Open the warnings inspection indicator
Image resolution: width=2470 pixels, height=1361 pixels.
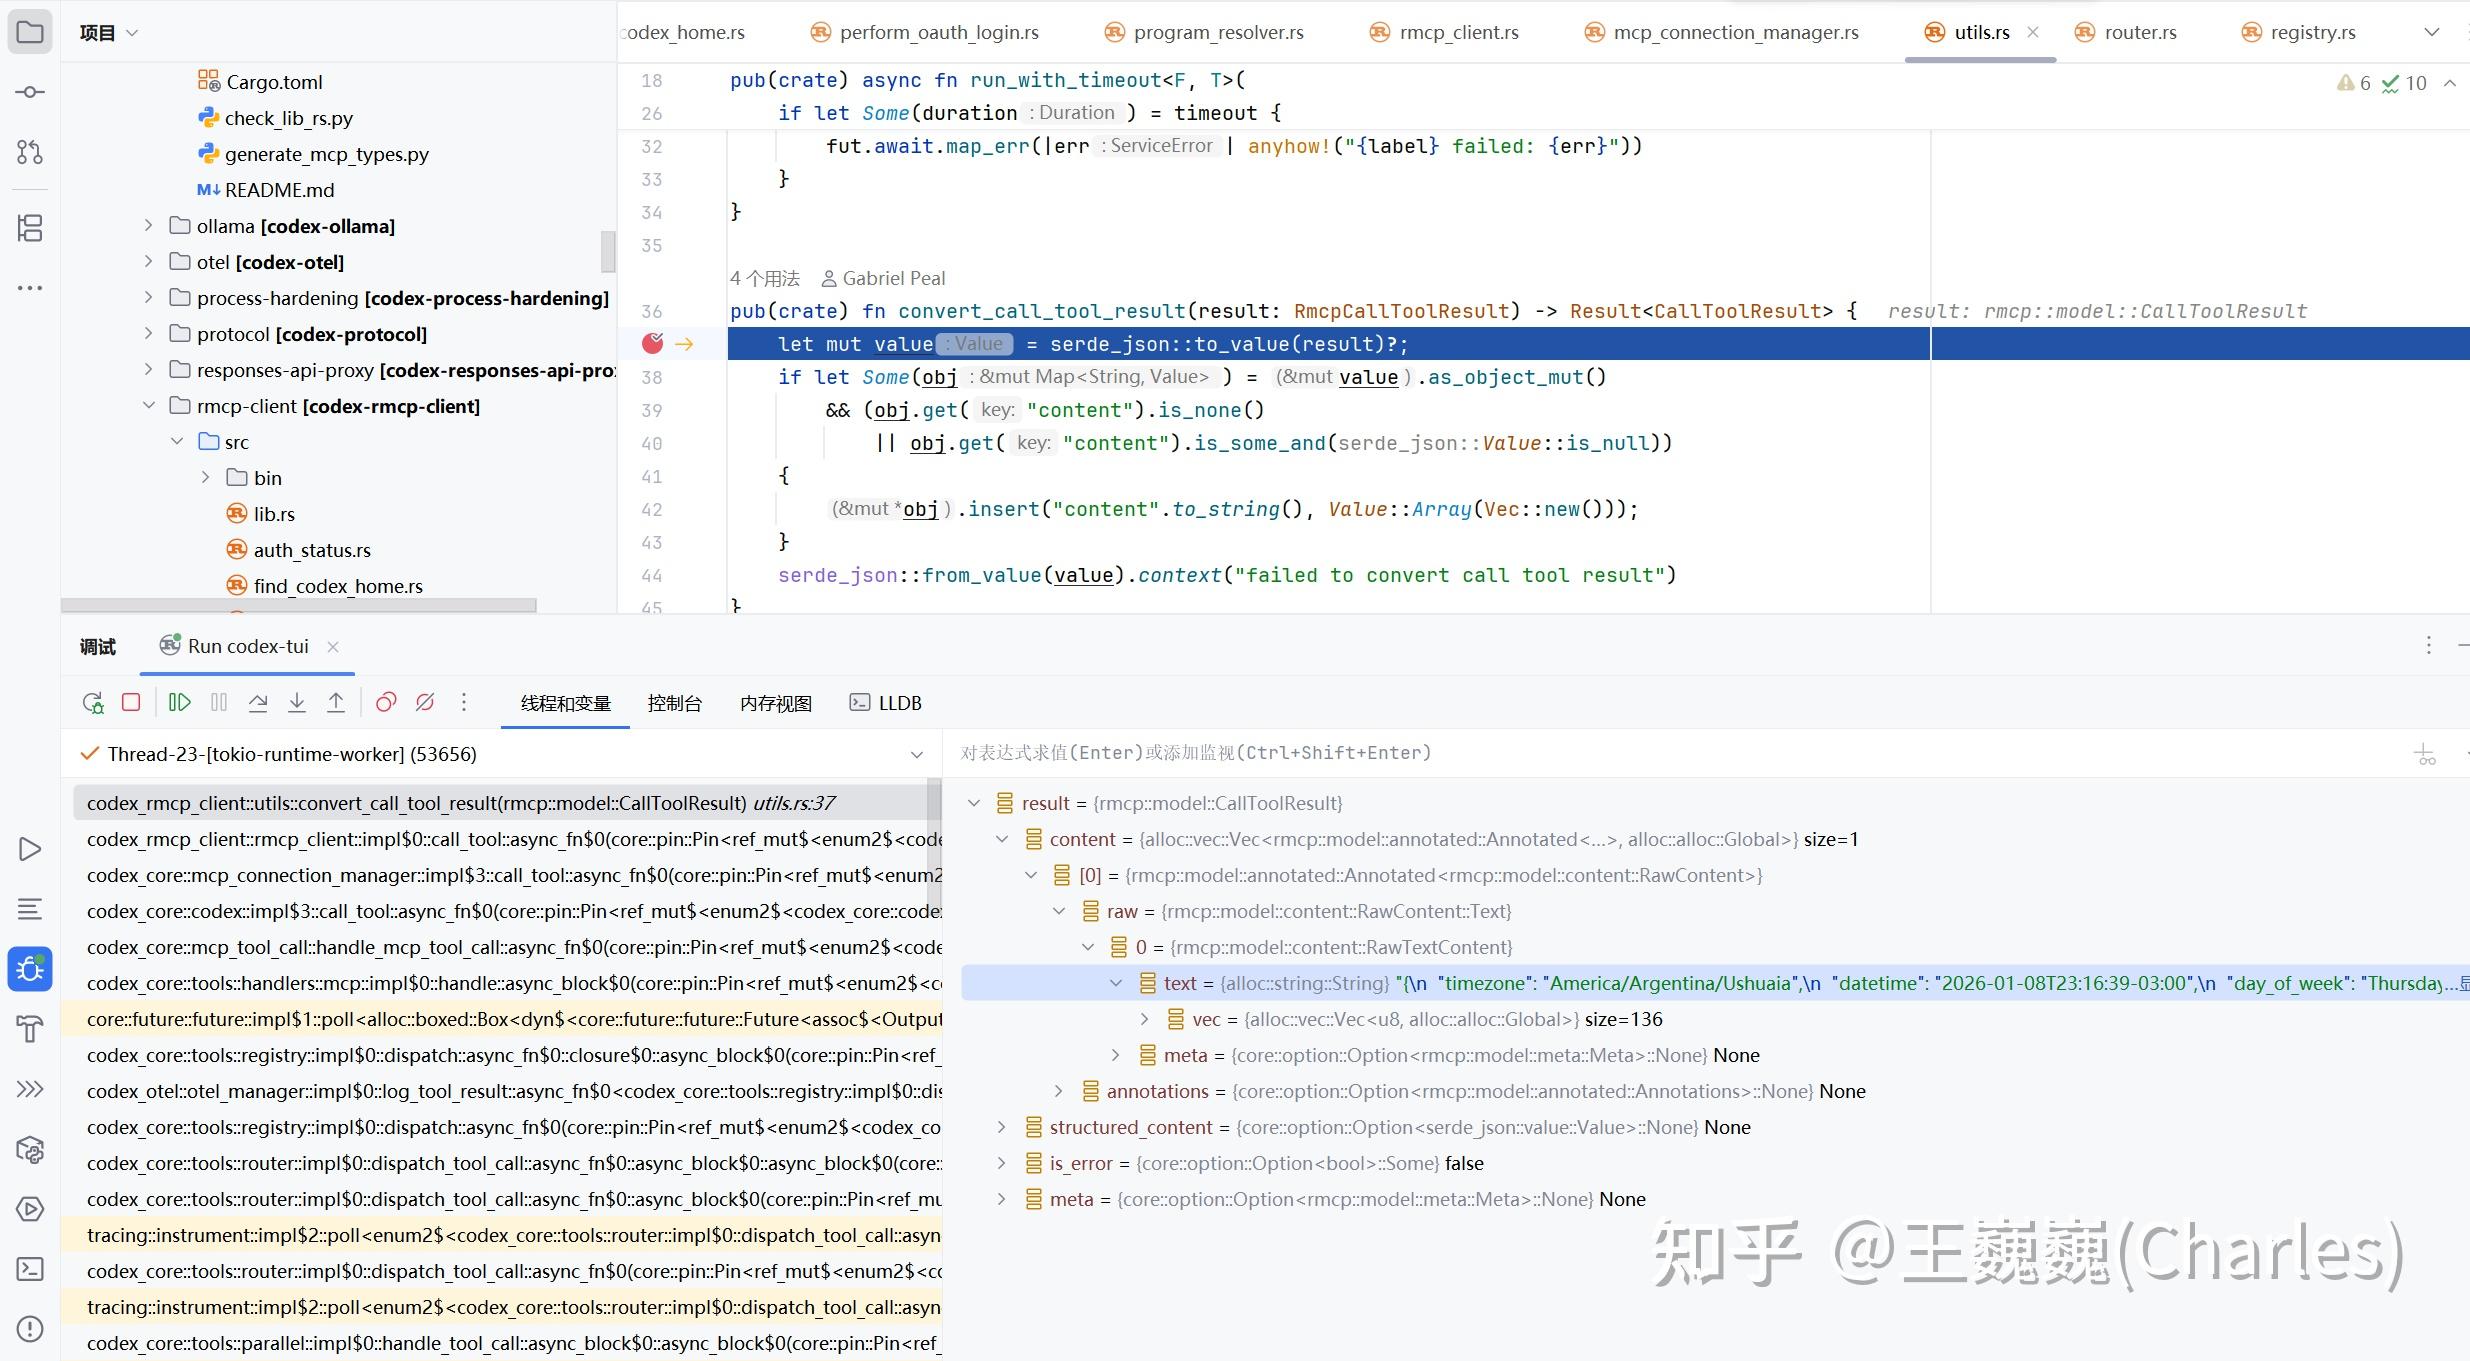(2353, 83)
